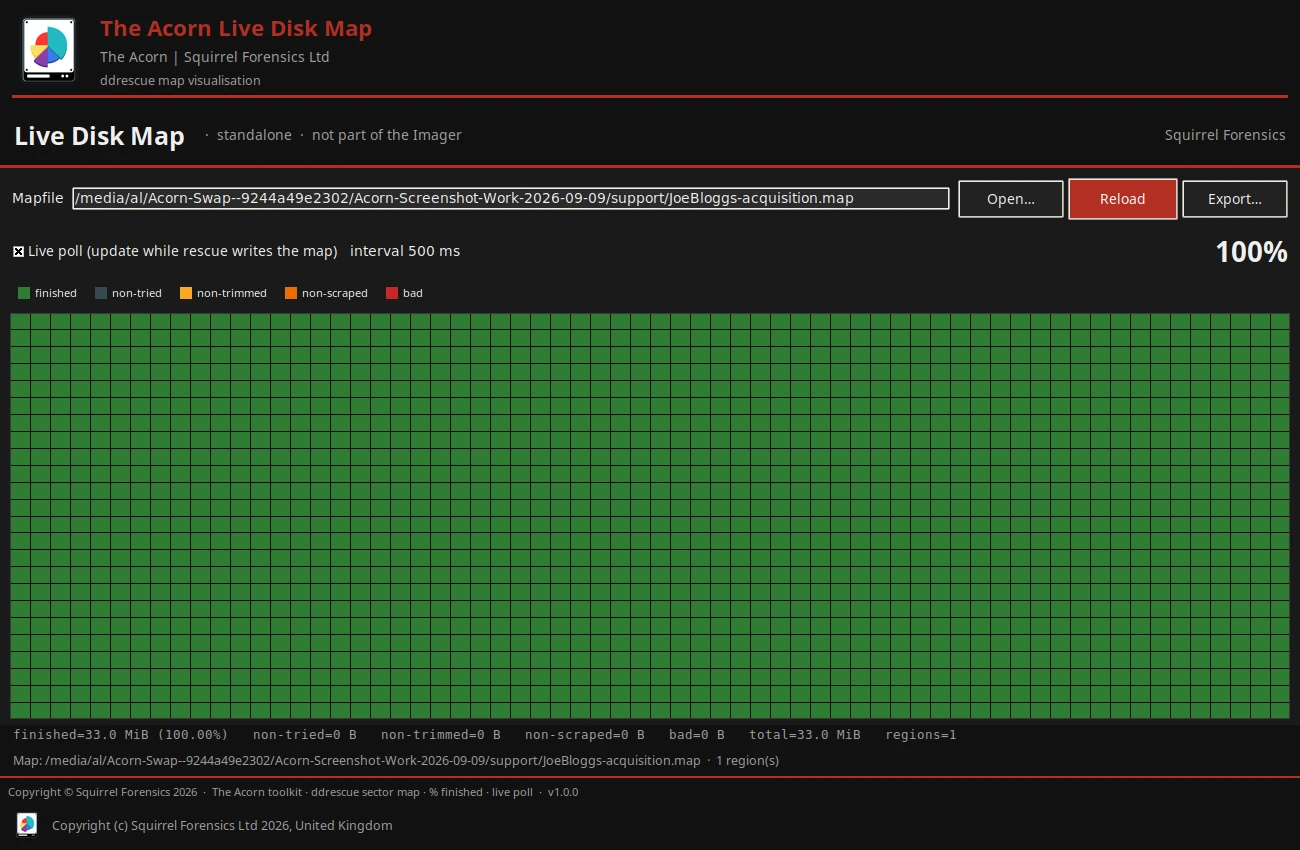Click 'finished=33.0 MiB (100.00%)' status entry

121,735
